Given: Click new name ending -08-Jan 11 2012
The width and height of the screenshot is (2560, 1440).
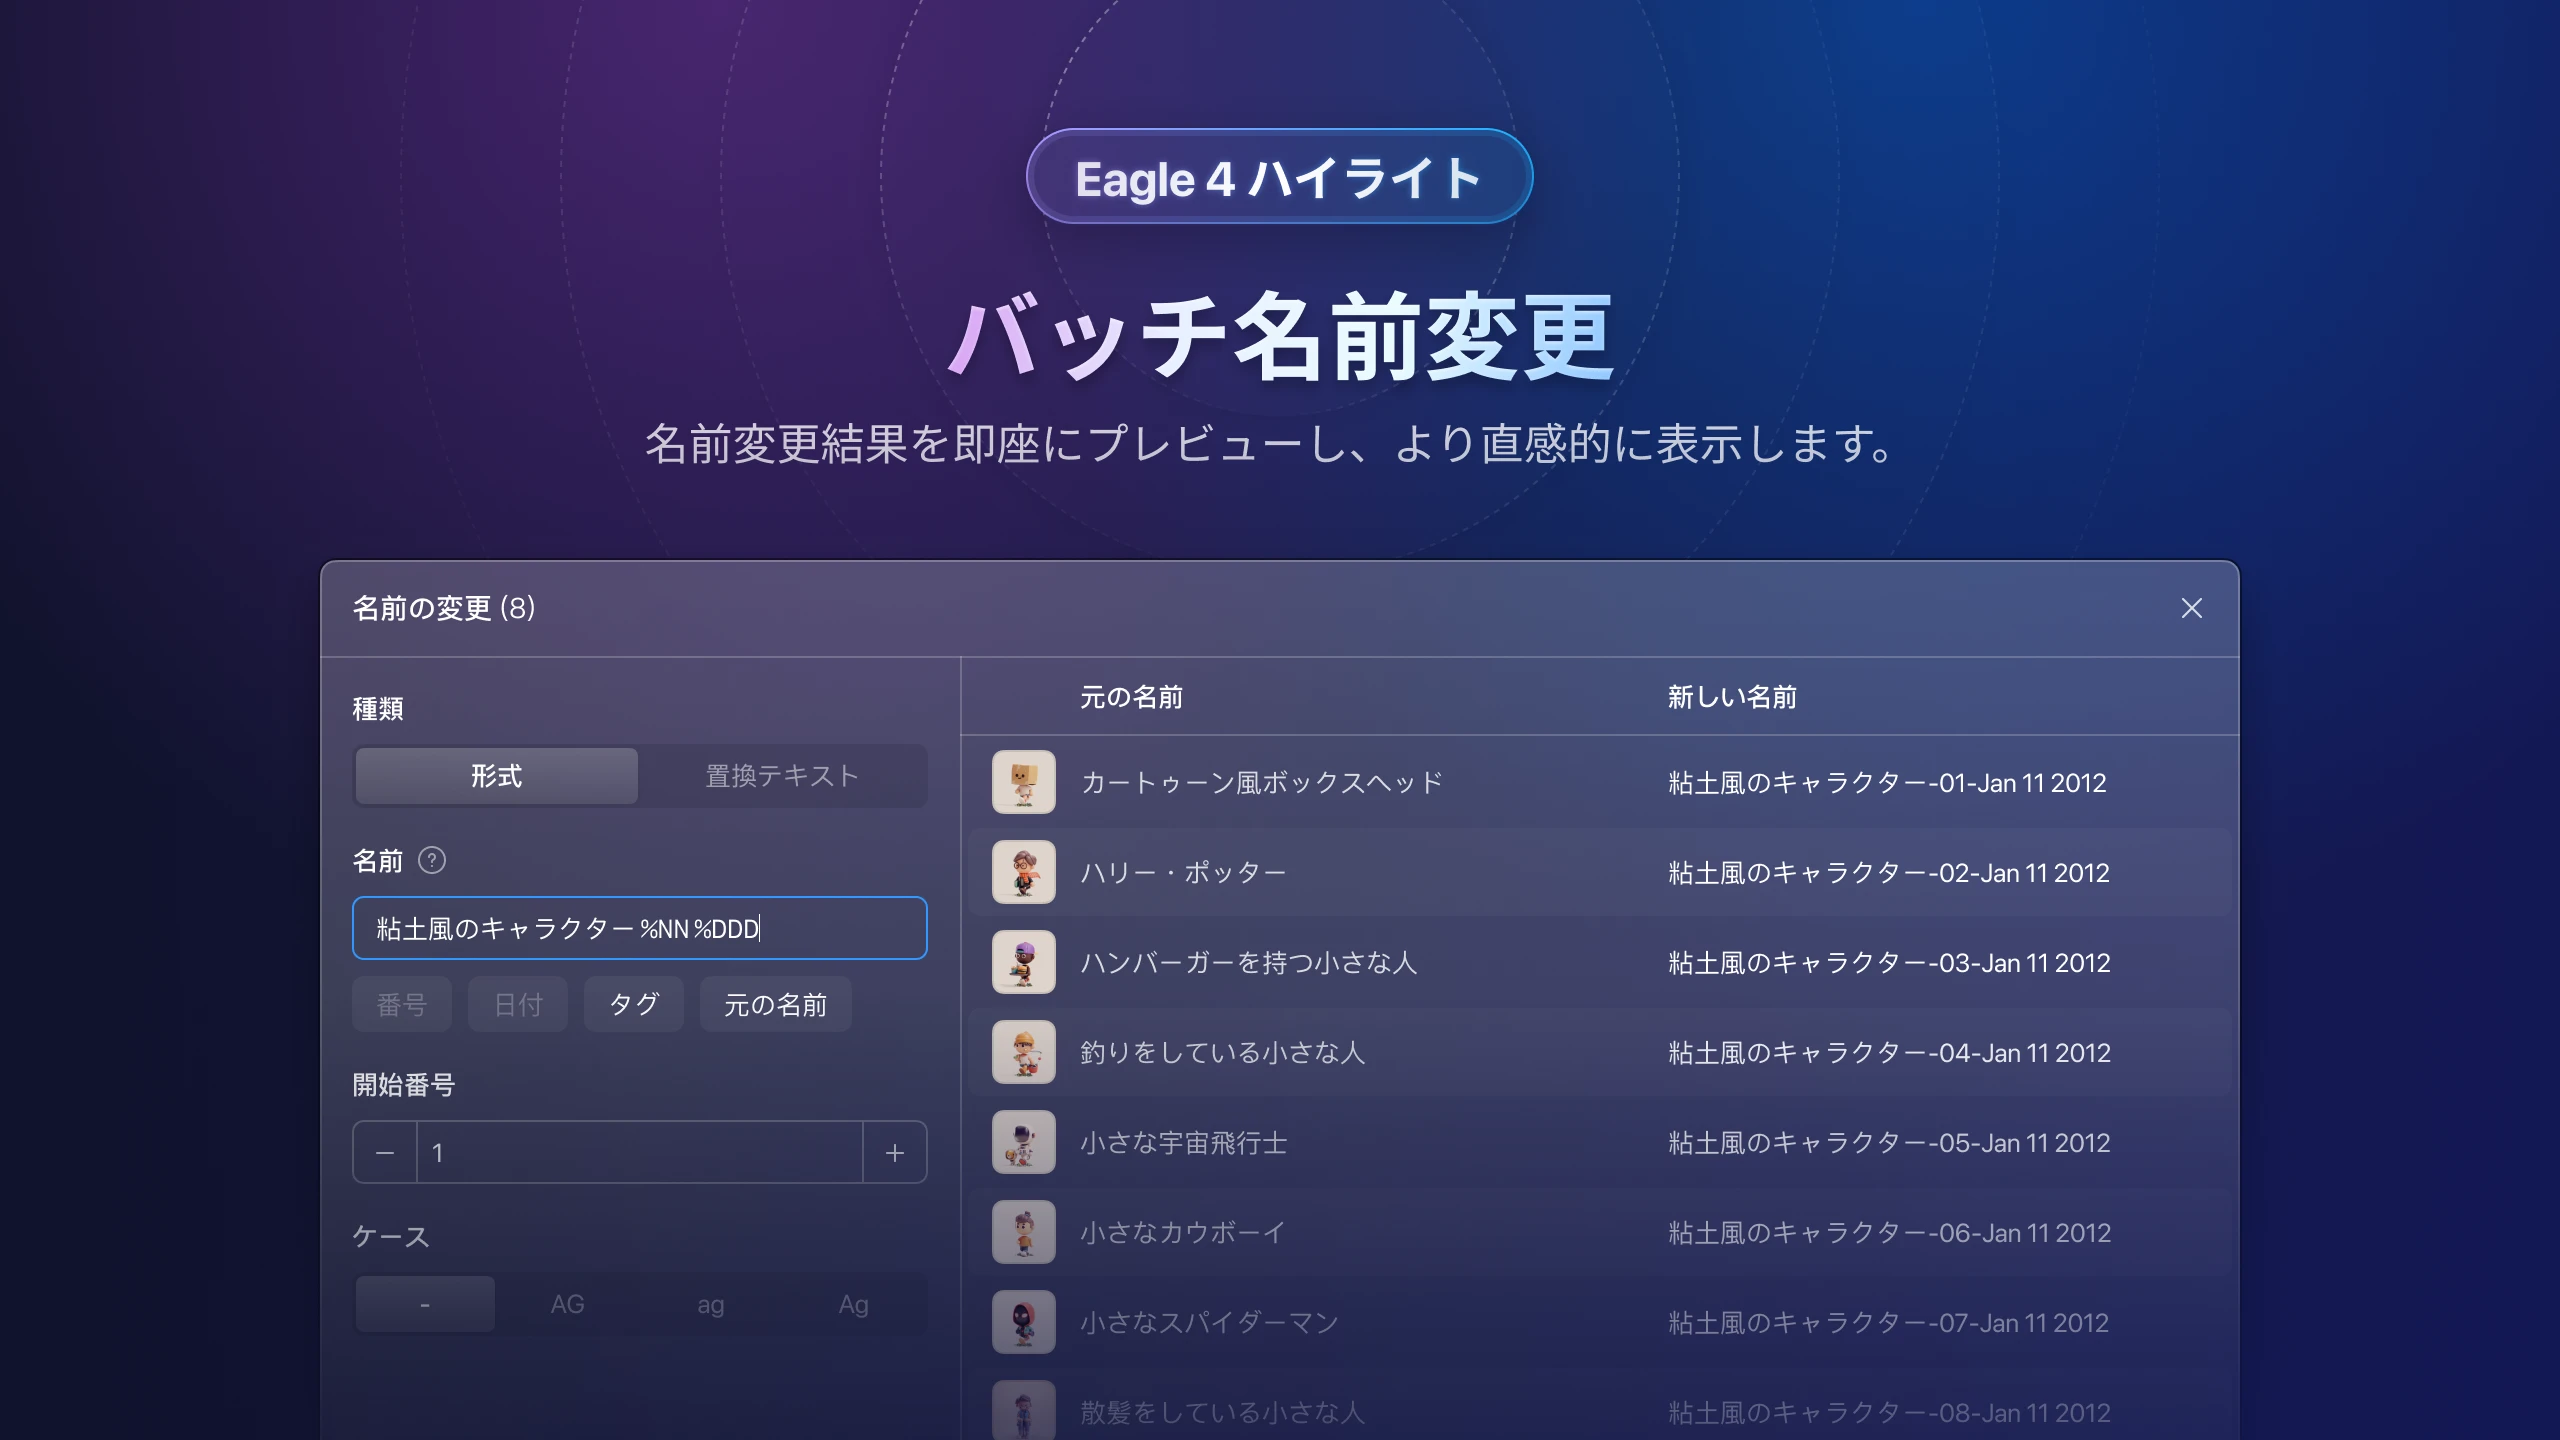Looking at the screenshot, I should (x=1889, y=1412).
